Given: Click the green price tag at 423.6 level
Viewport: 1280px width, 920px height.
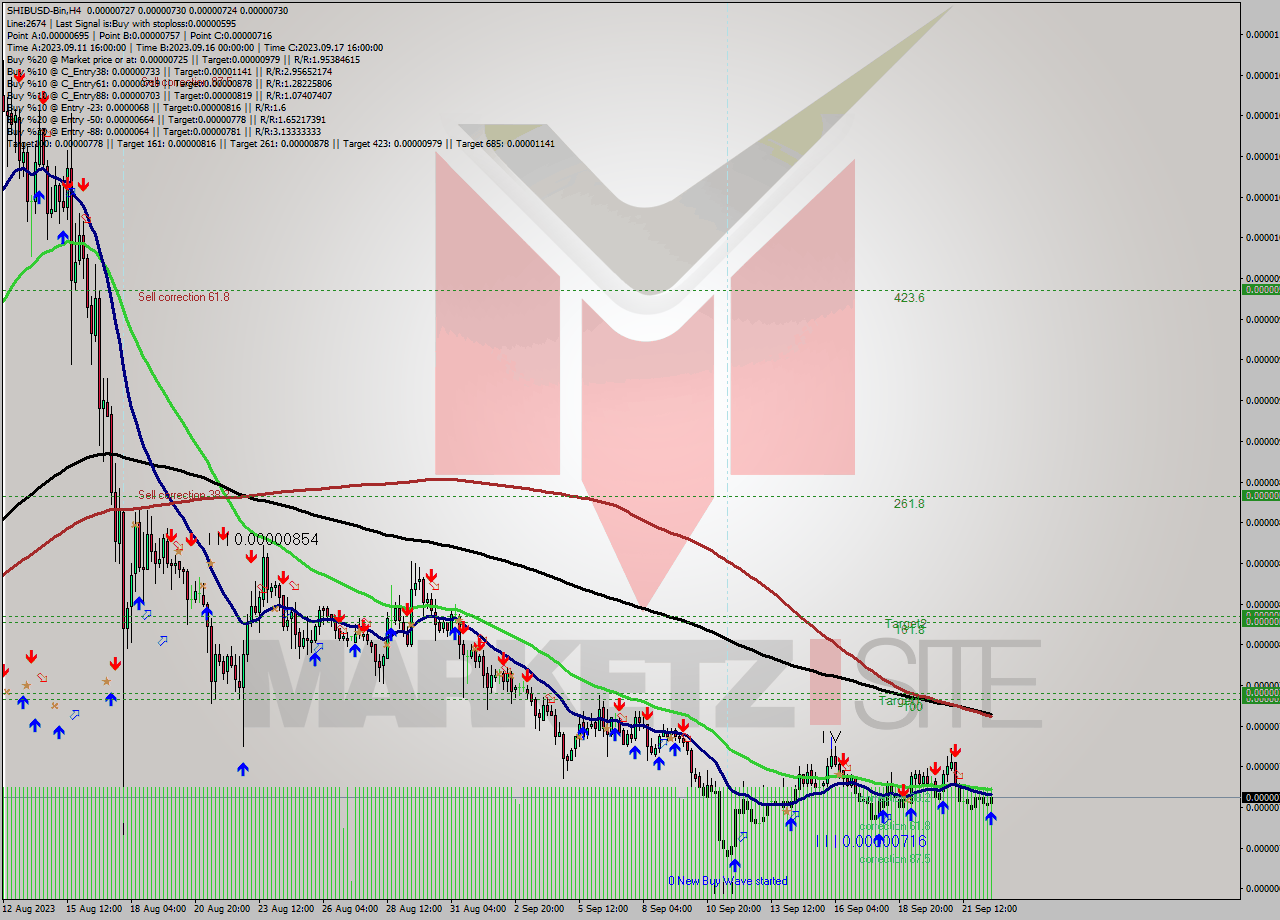Looking at the screenshot, I should (1260, 290).
